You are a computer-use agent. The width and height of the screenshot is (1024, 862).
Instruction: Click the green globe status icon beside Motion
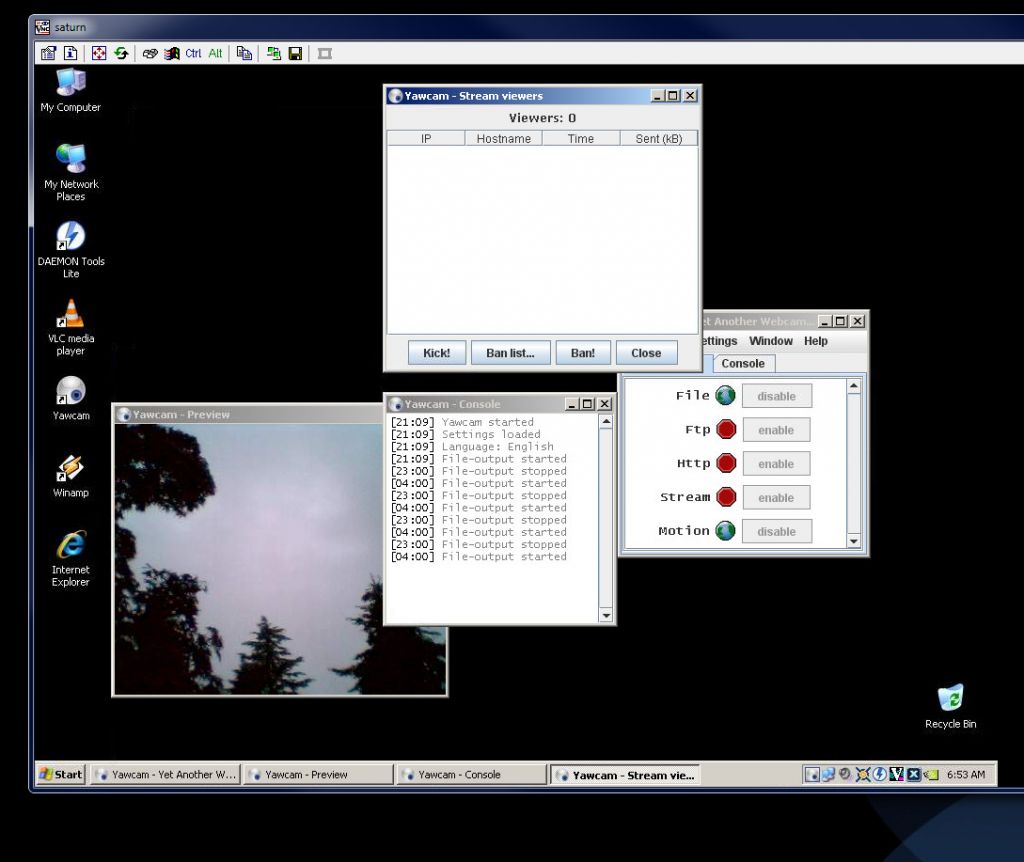click(x=726, y=531)
